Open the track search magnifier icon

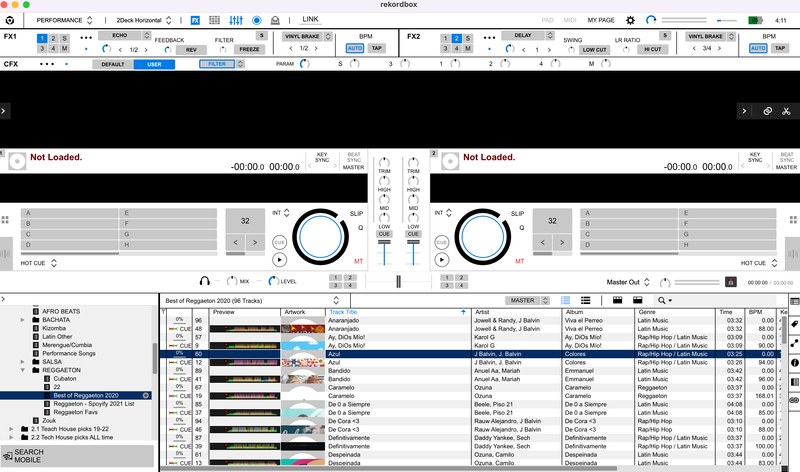663,299
